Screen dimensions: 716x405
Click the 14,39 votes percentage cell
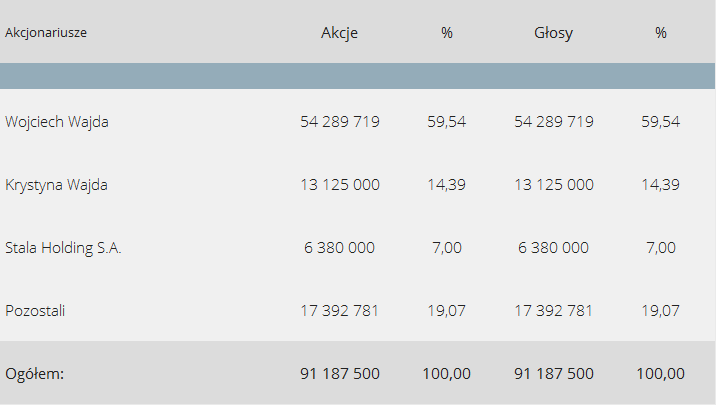[660, 185]
